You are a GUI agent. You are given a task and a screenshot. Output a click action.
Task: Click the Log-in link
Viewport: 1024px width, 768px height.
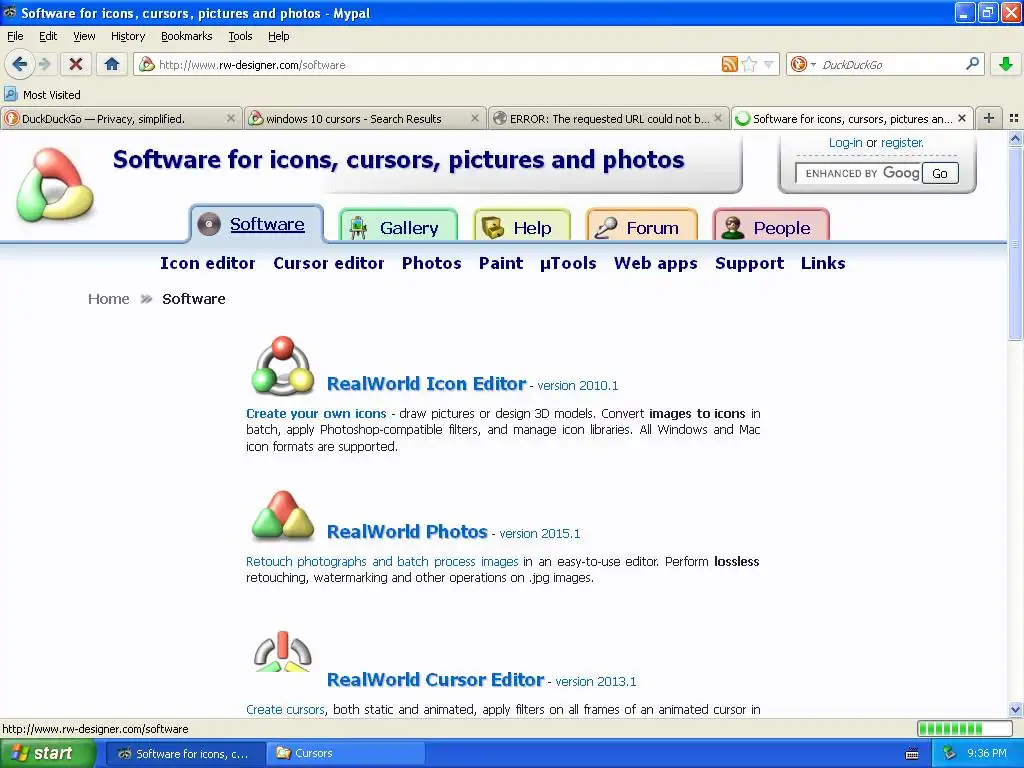coord(845,142)
